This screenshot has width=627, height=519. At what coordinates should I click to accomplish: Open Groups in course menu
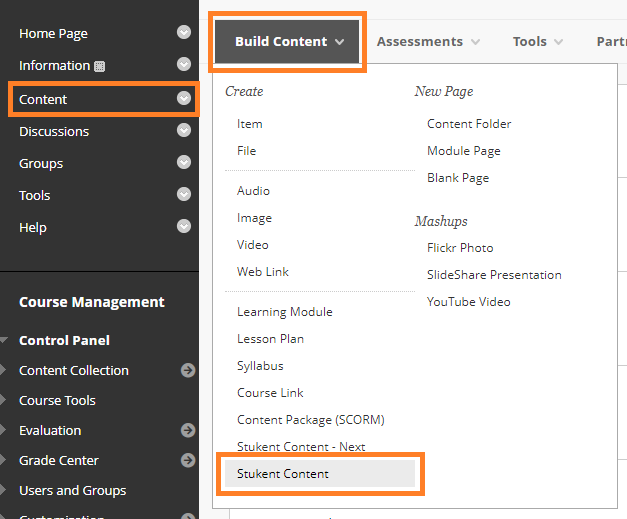(41, 164)
